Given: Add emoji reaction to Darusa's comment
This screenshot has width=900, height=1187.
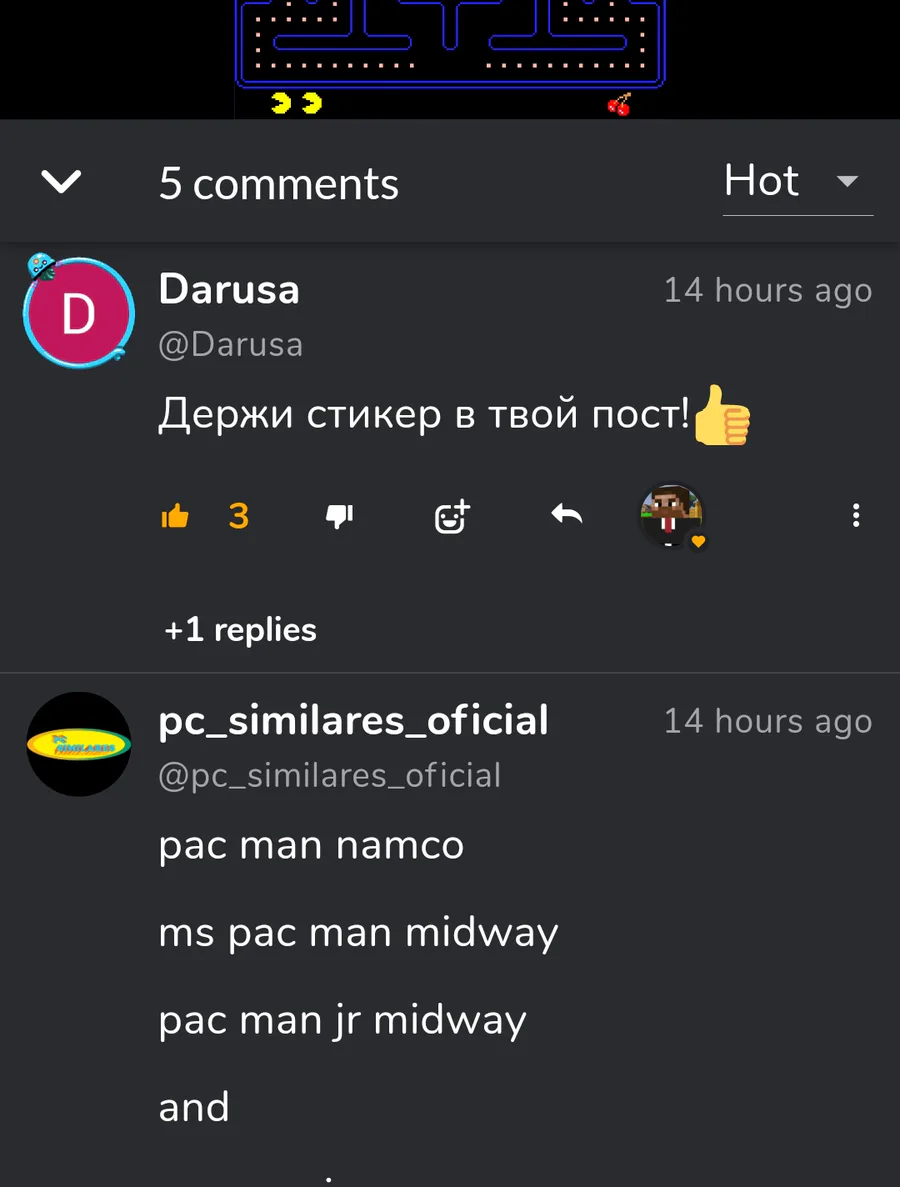Looking at the screenshot, I should click(x=452, y=517).
